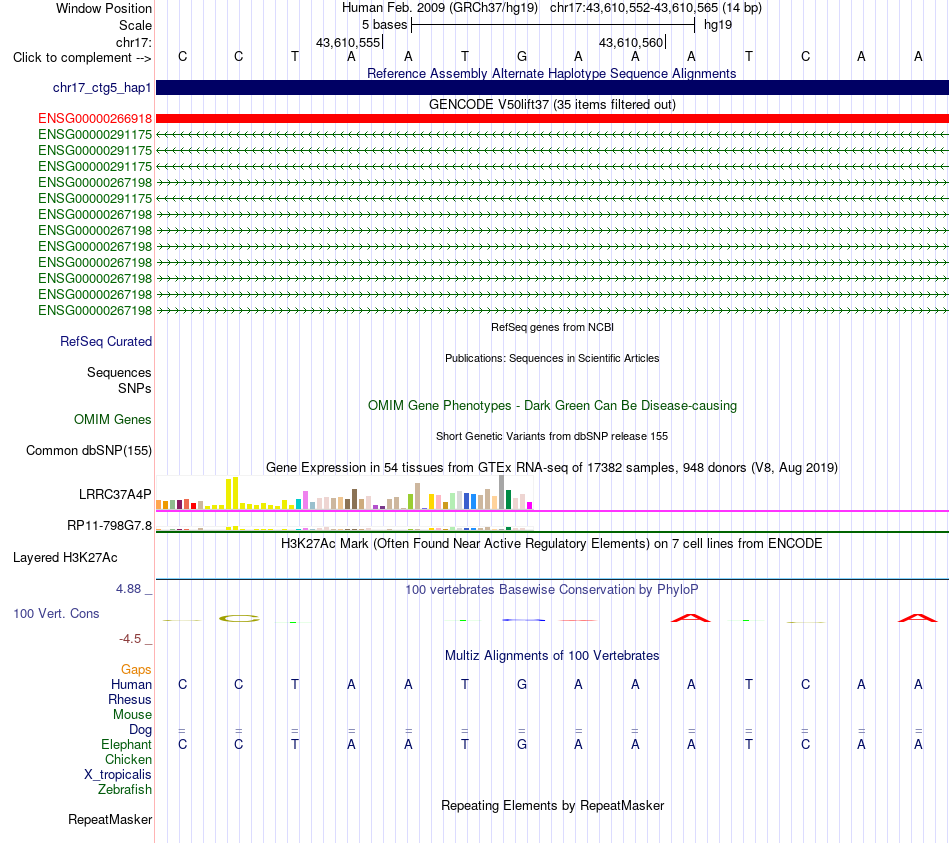Image resolution: width=950 pixels, height=843 pixels.
Task: Click the 'RefSeq genes from NCBI' title
Action: pos(552,327)
